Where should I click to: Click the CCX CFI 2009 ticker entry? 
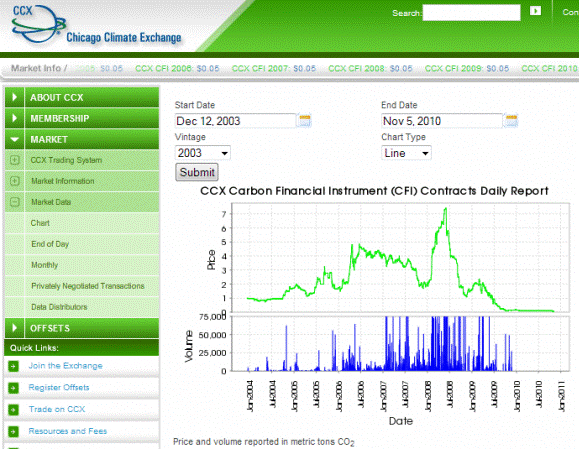click(x=467, y=69)
